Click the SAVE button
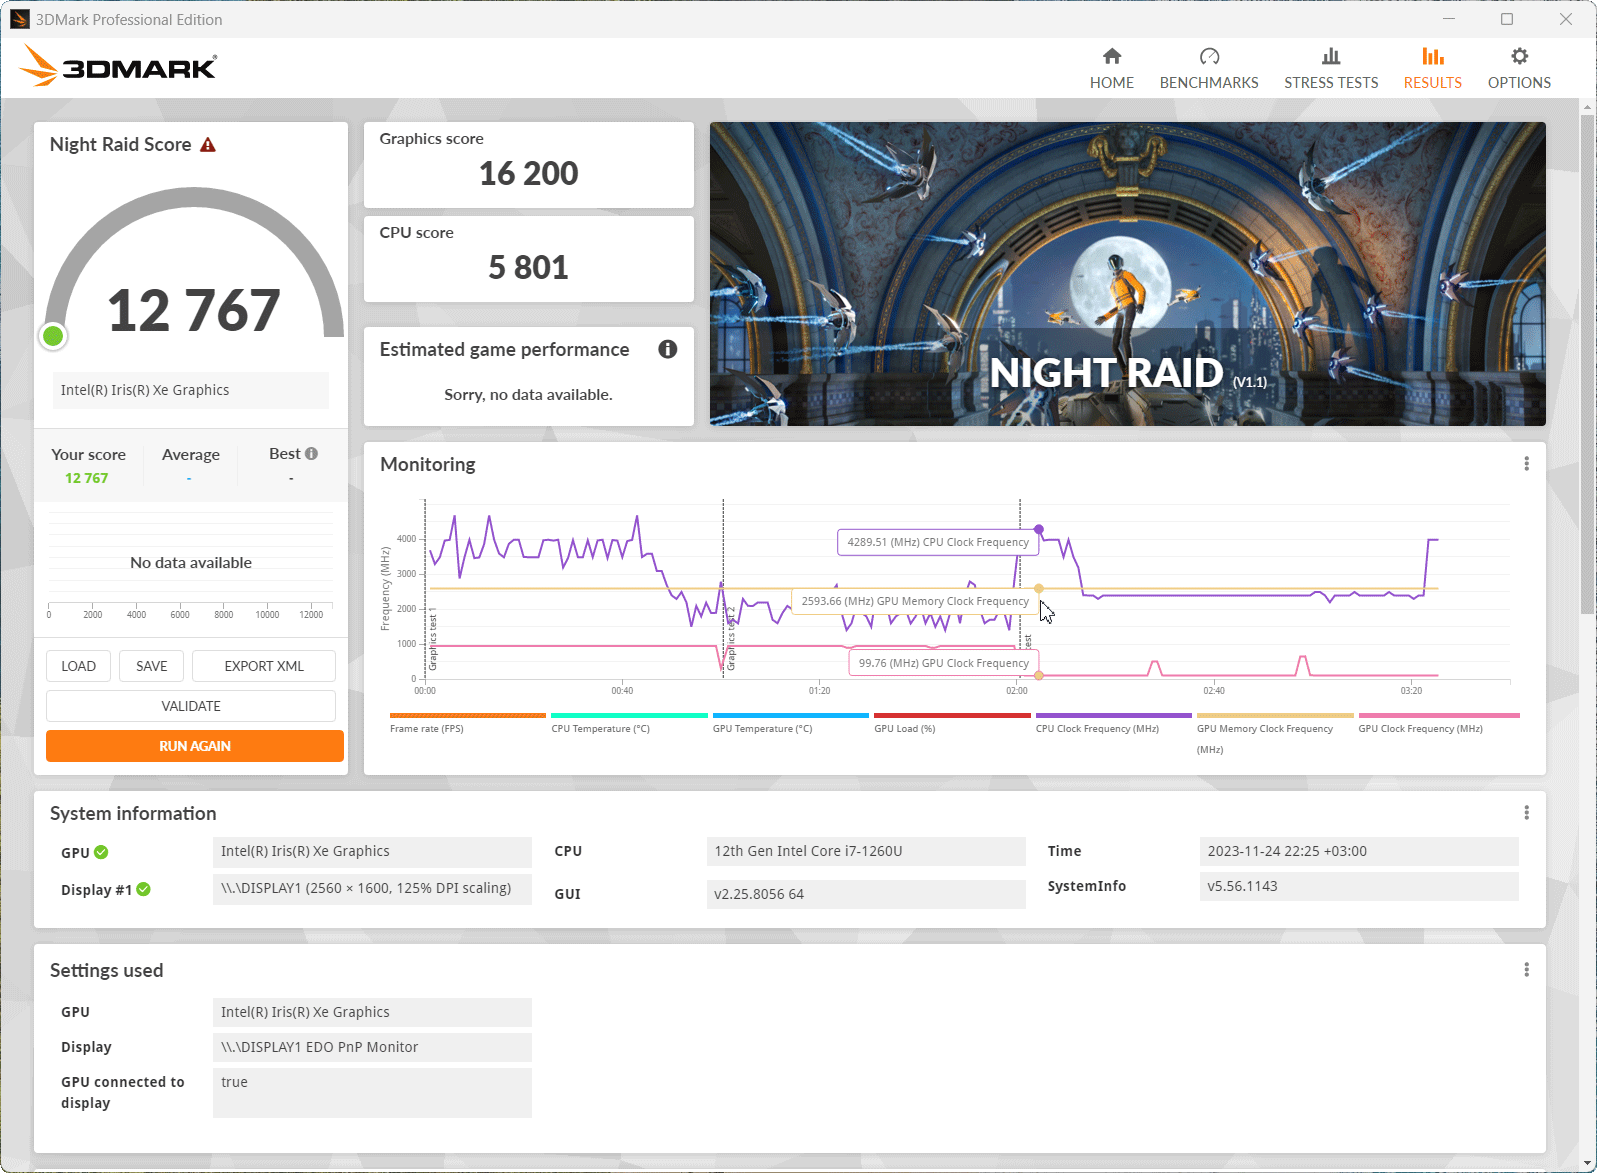 152,666
